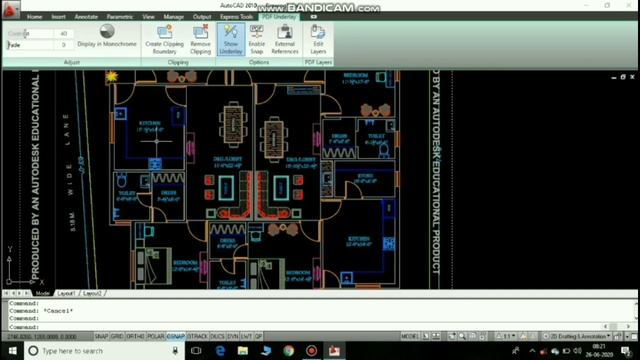The height and width of the screenshot is (360, 640).
Task: Click the AutoCAD taskbar icon
Action: (334, 351)
